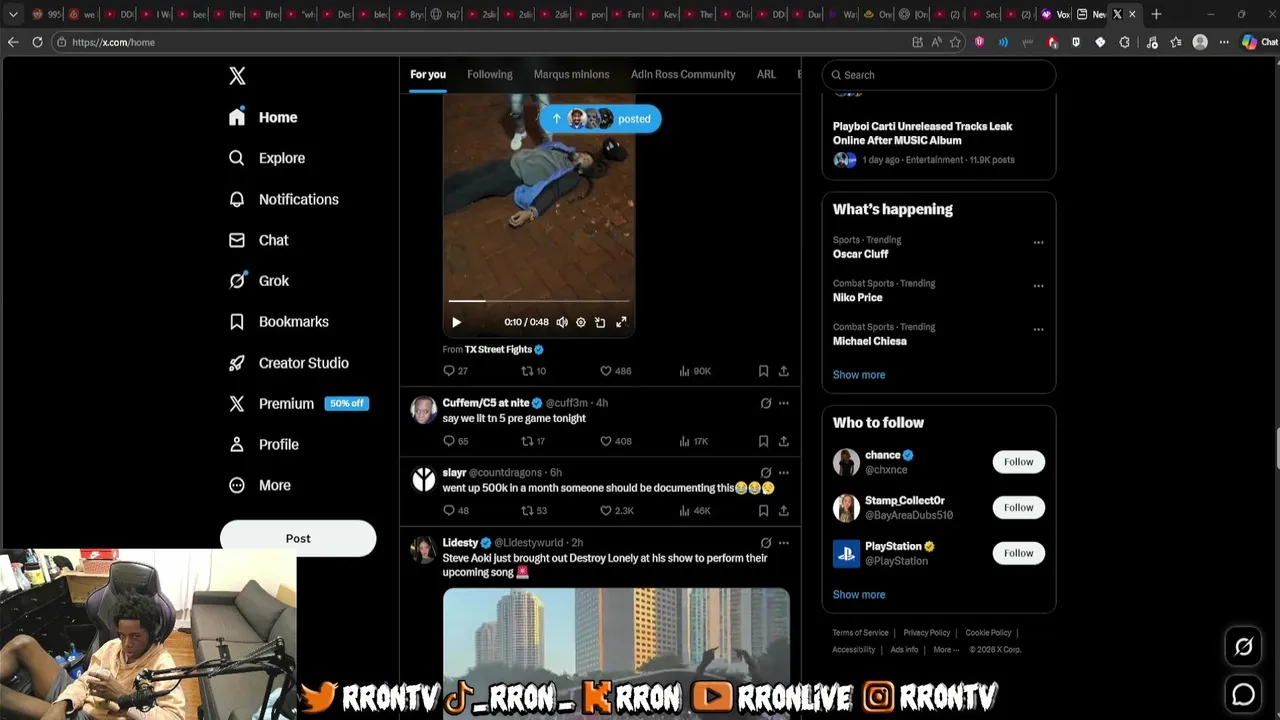The width and height of the screenshot is (1280, 720).
Task: Click Grok icon on Lidesty post
Action: pos(766,543)
